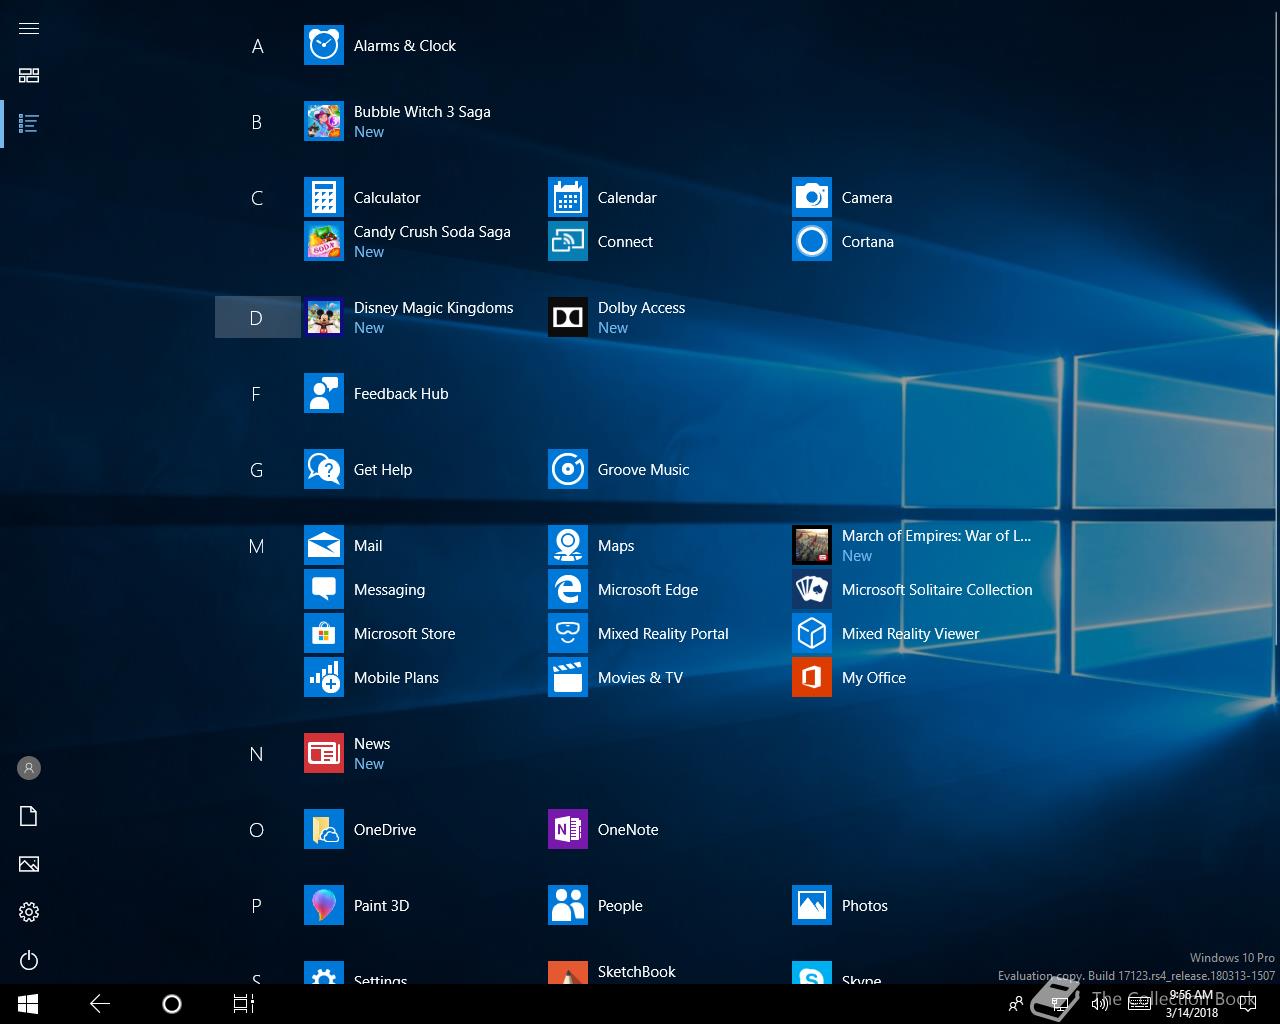1280x1024 pixels.
Task: Open the Mobile Plans app
Action: click(422, 678)
